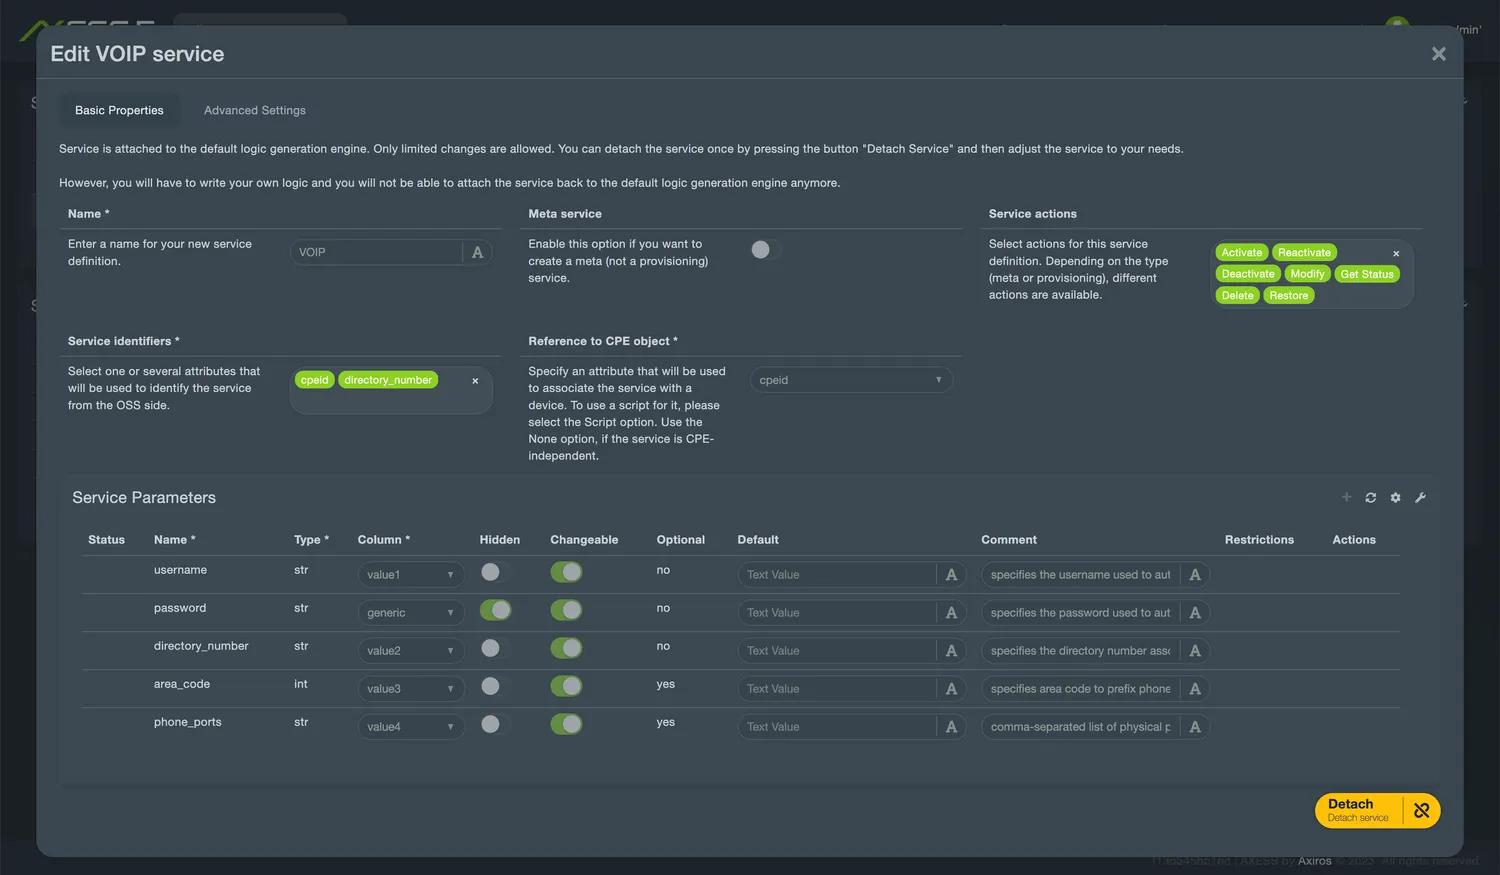Viewport: 1500px width, 875px height.
Task: Switch to the Advanced Settings tab
Action: click(x=254, y=110)
